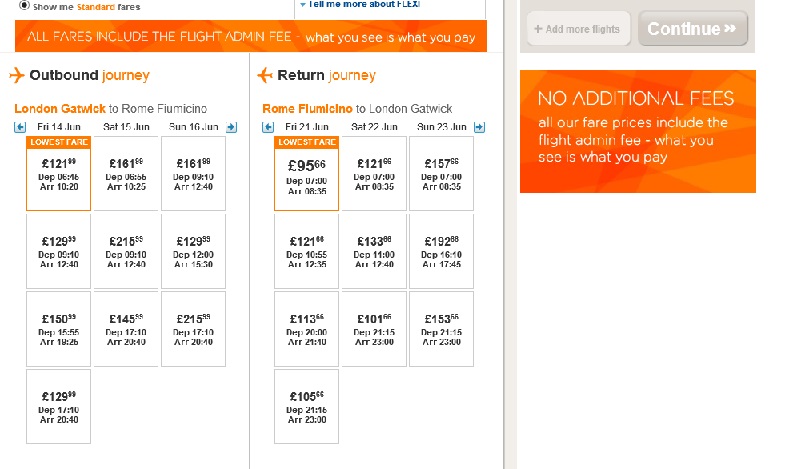Choose £101 return fare on Saturday

374,328
